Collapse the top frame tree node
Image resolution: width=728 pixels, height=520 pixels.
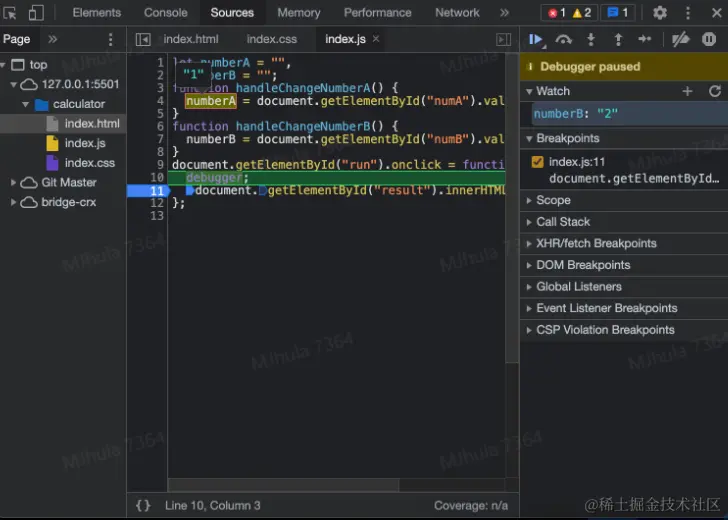tap(3, 65)
